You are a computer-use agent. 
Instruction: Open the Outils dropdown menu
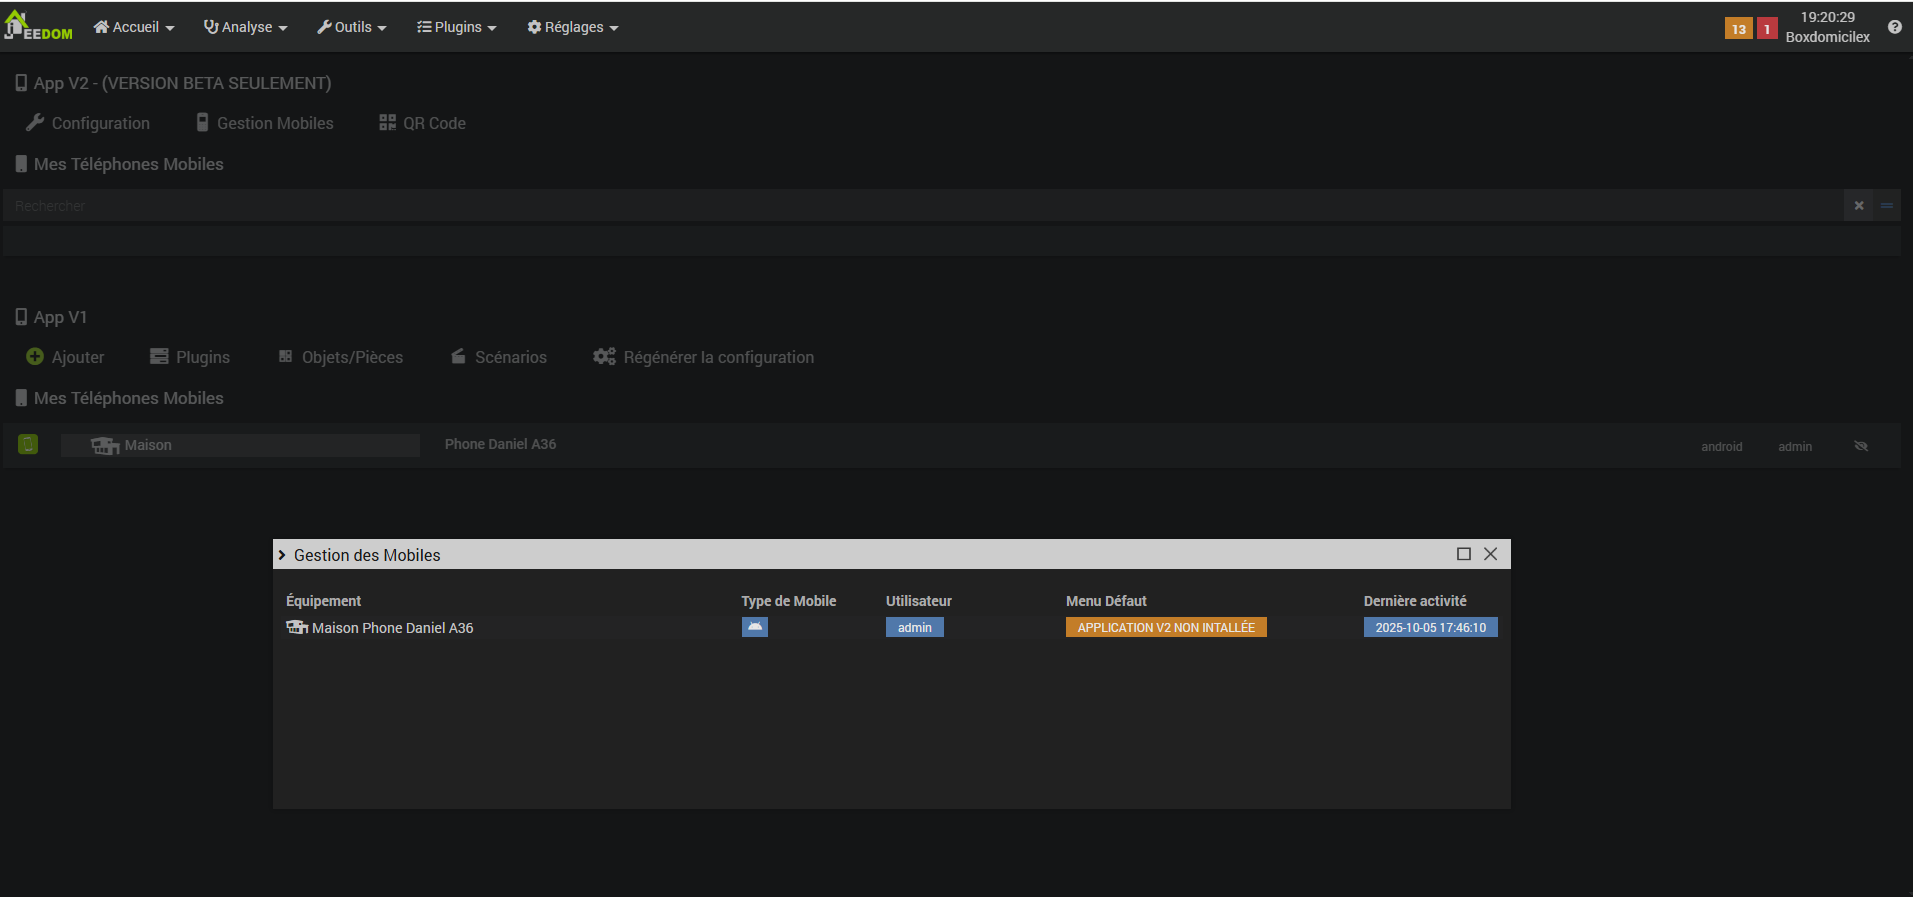[x=351, y=27]
